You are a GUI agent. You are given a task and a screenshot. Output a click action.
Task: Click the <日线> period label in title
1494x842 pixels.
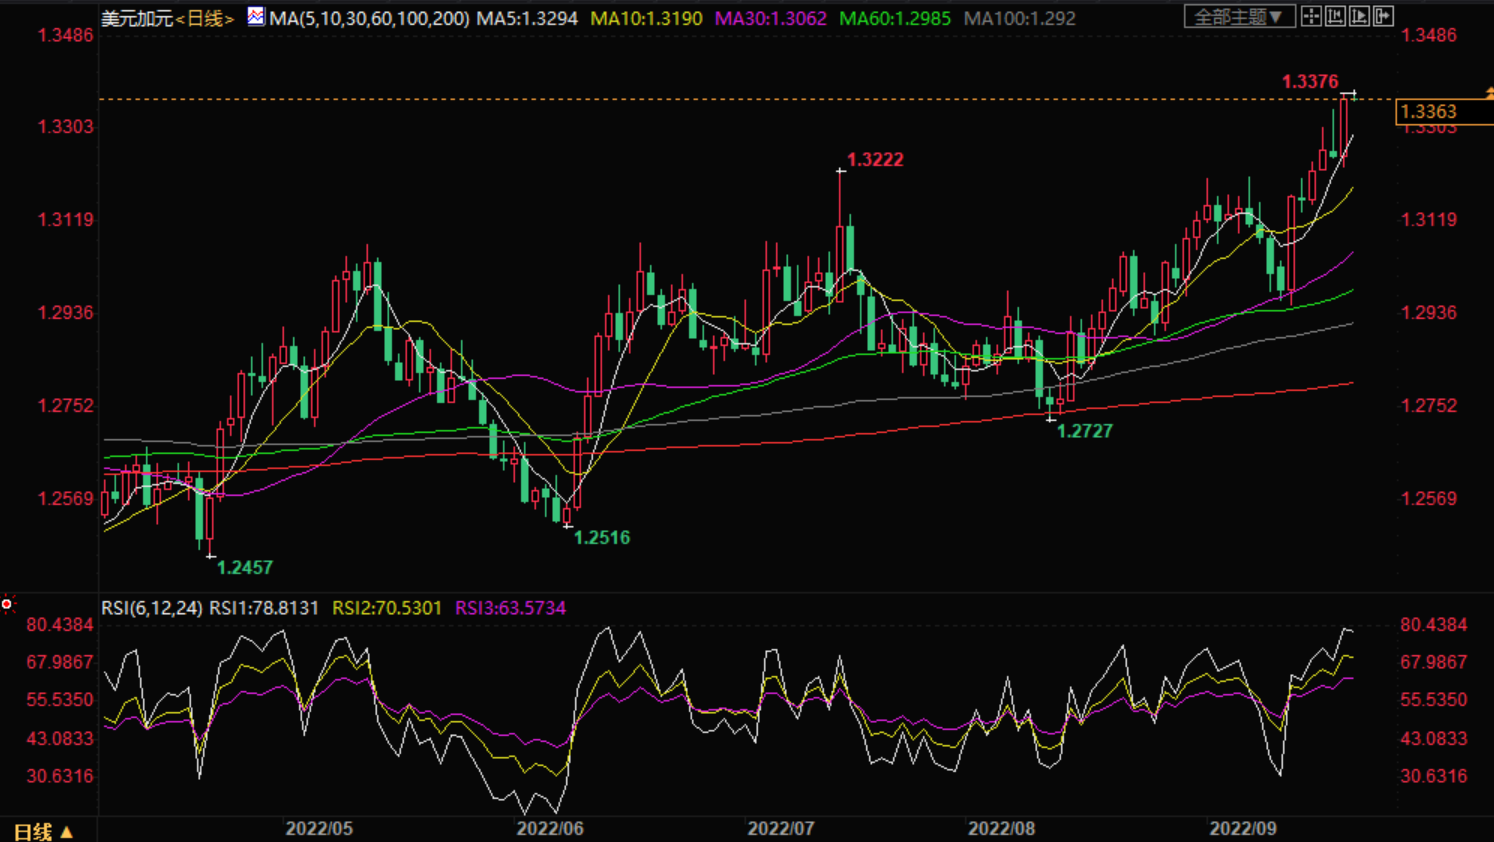point(205,18)
